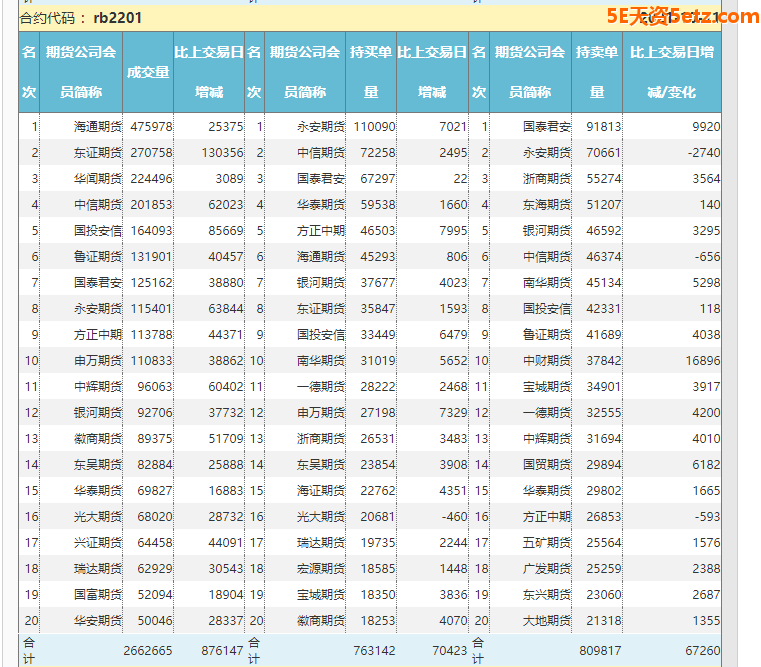Select the value 164093 for 国投安信
Screen dimensions: 761x667
point(151,231)
